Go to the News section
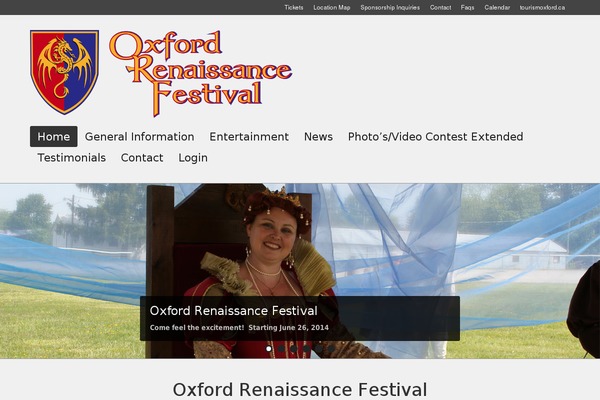The height and width of the screenshot is (400, 600). pyautogui.click(x=318, y=137)
